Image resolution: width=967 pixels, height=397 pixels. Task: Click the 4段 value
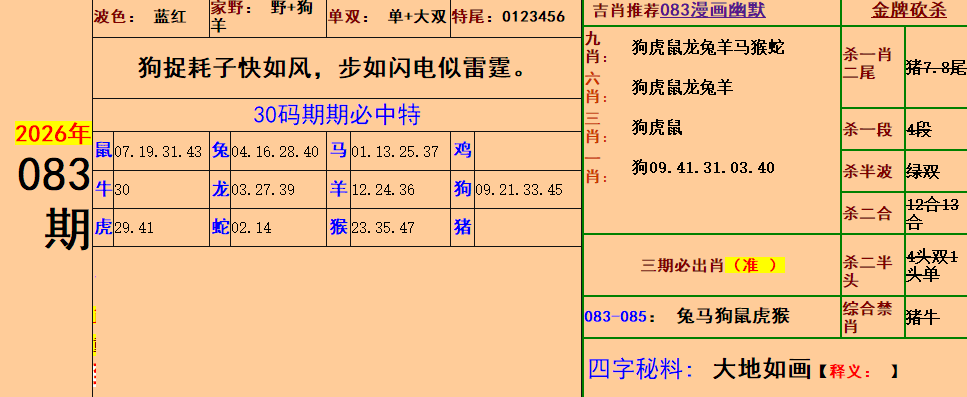pyautogui.click(x=919, y=130)
